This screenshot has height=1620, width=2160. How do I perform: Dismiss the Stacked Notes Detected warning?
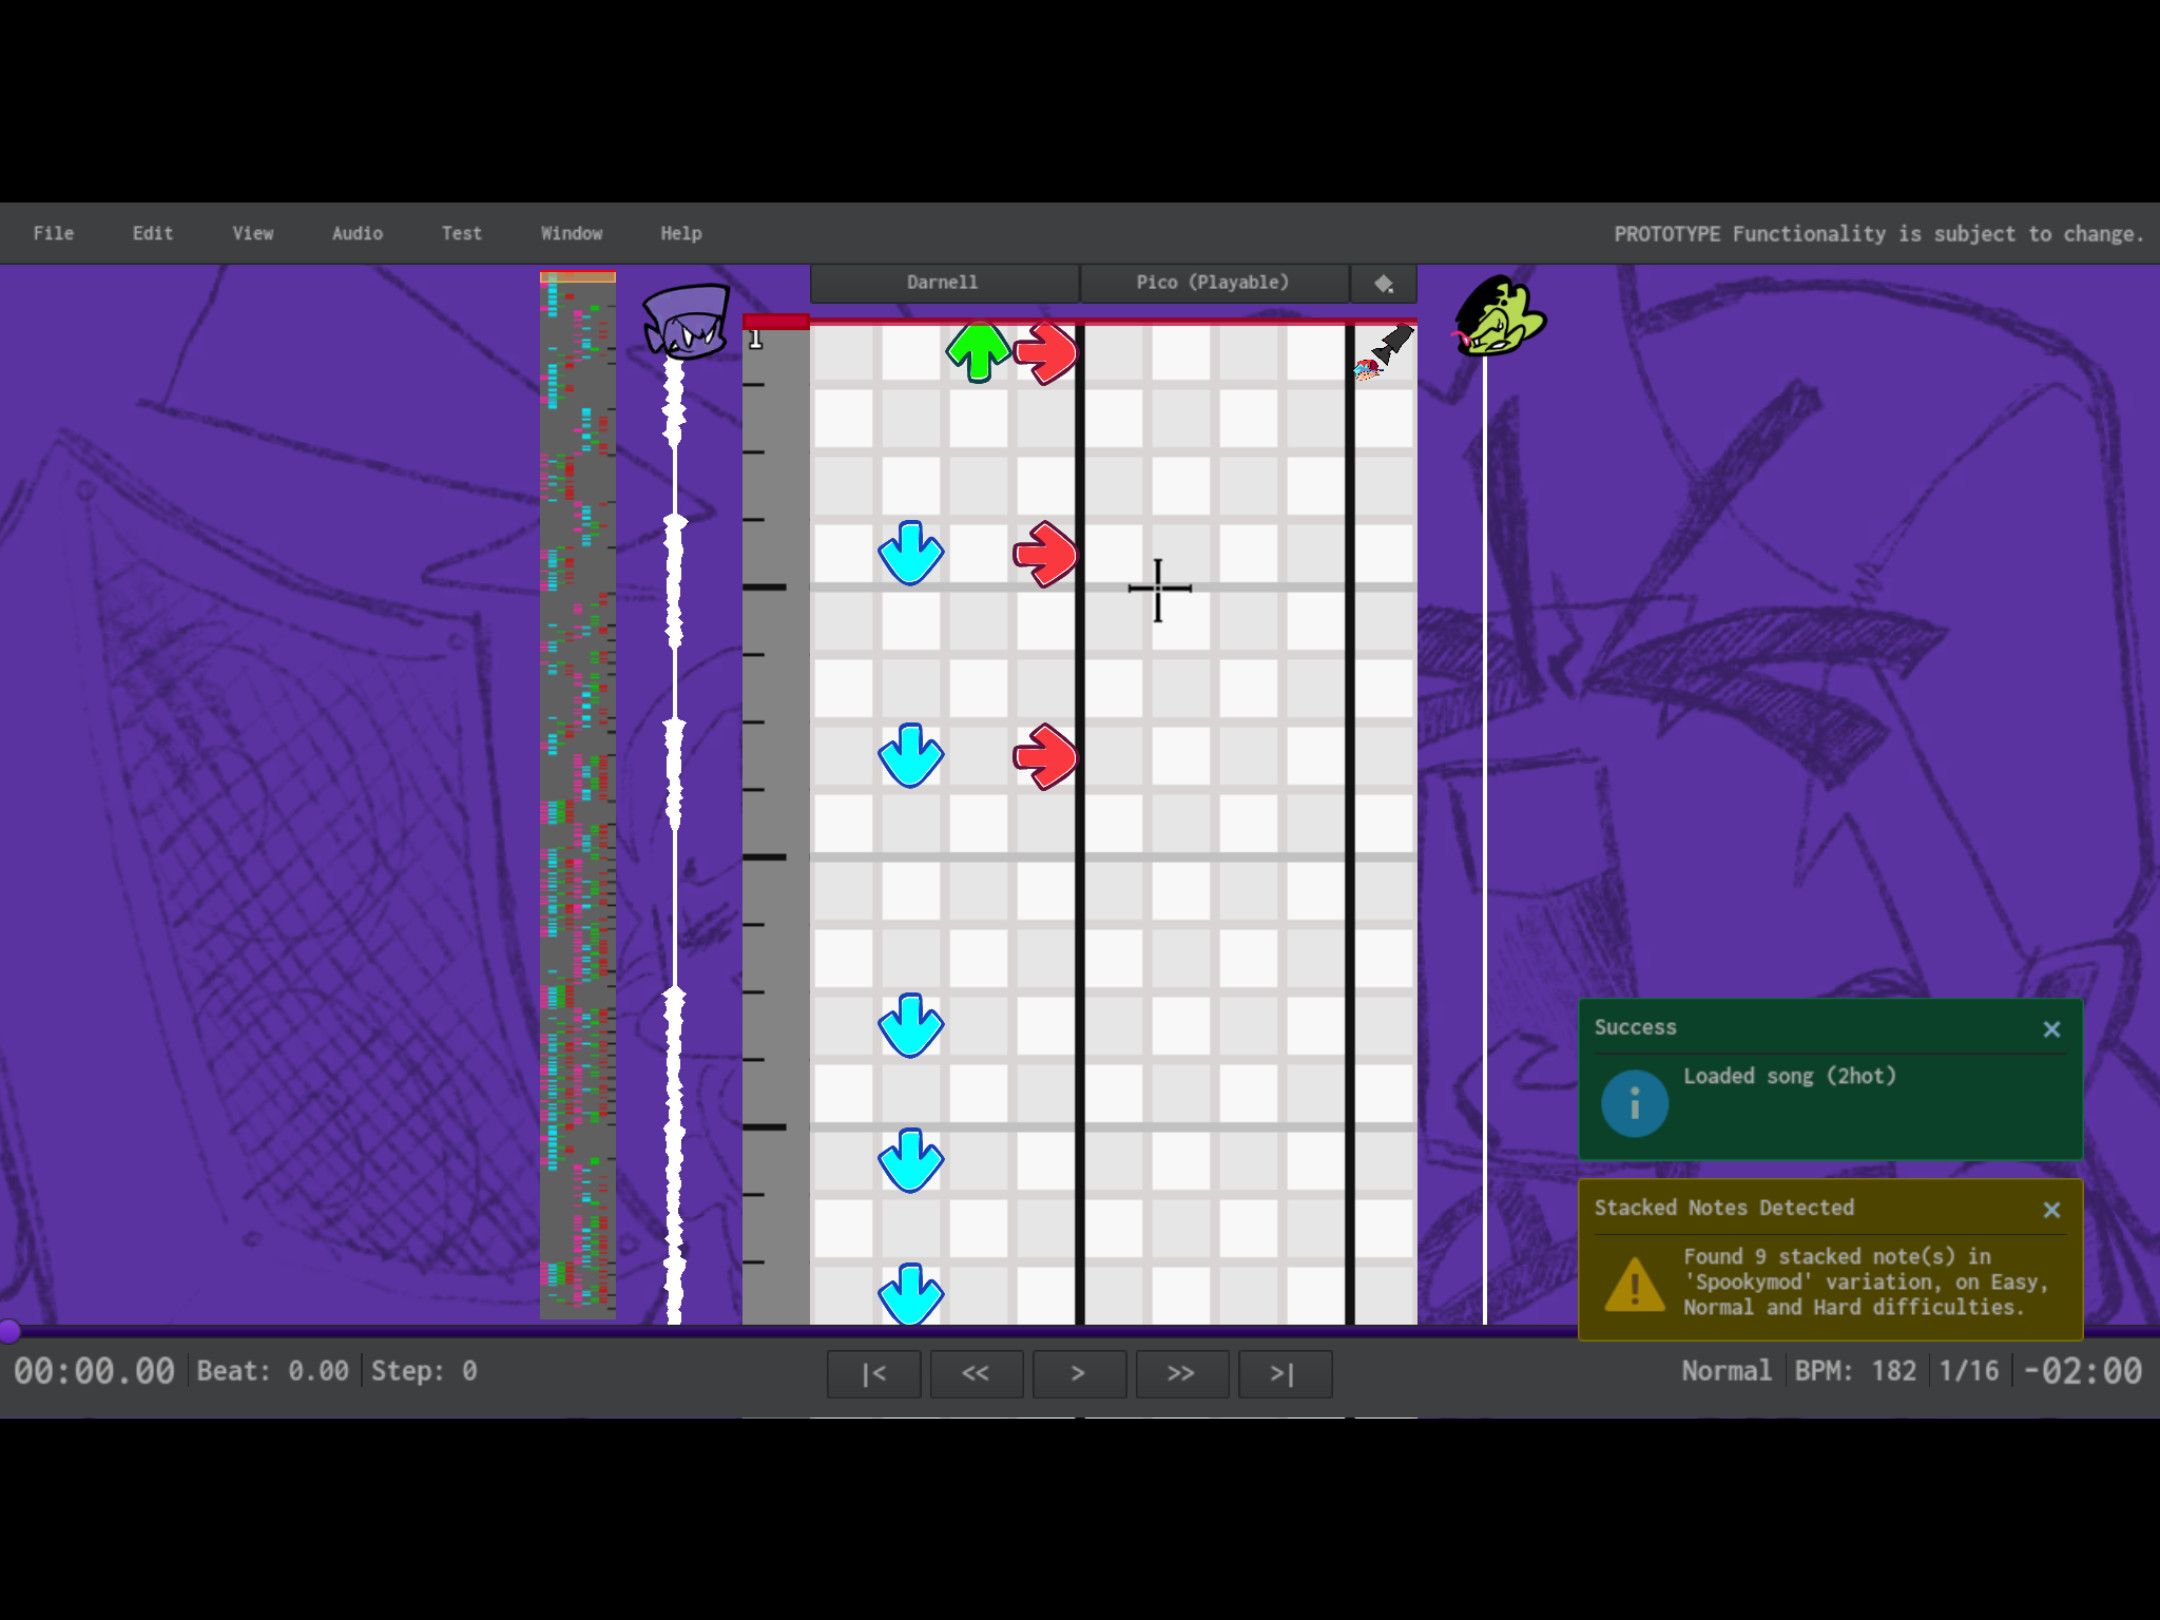point(2052,1210)
